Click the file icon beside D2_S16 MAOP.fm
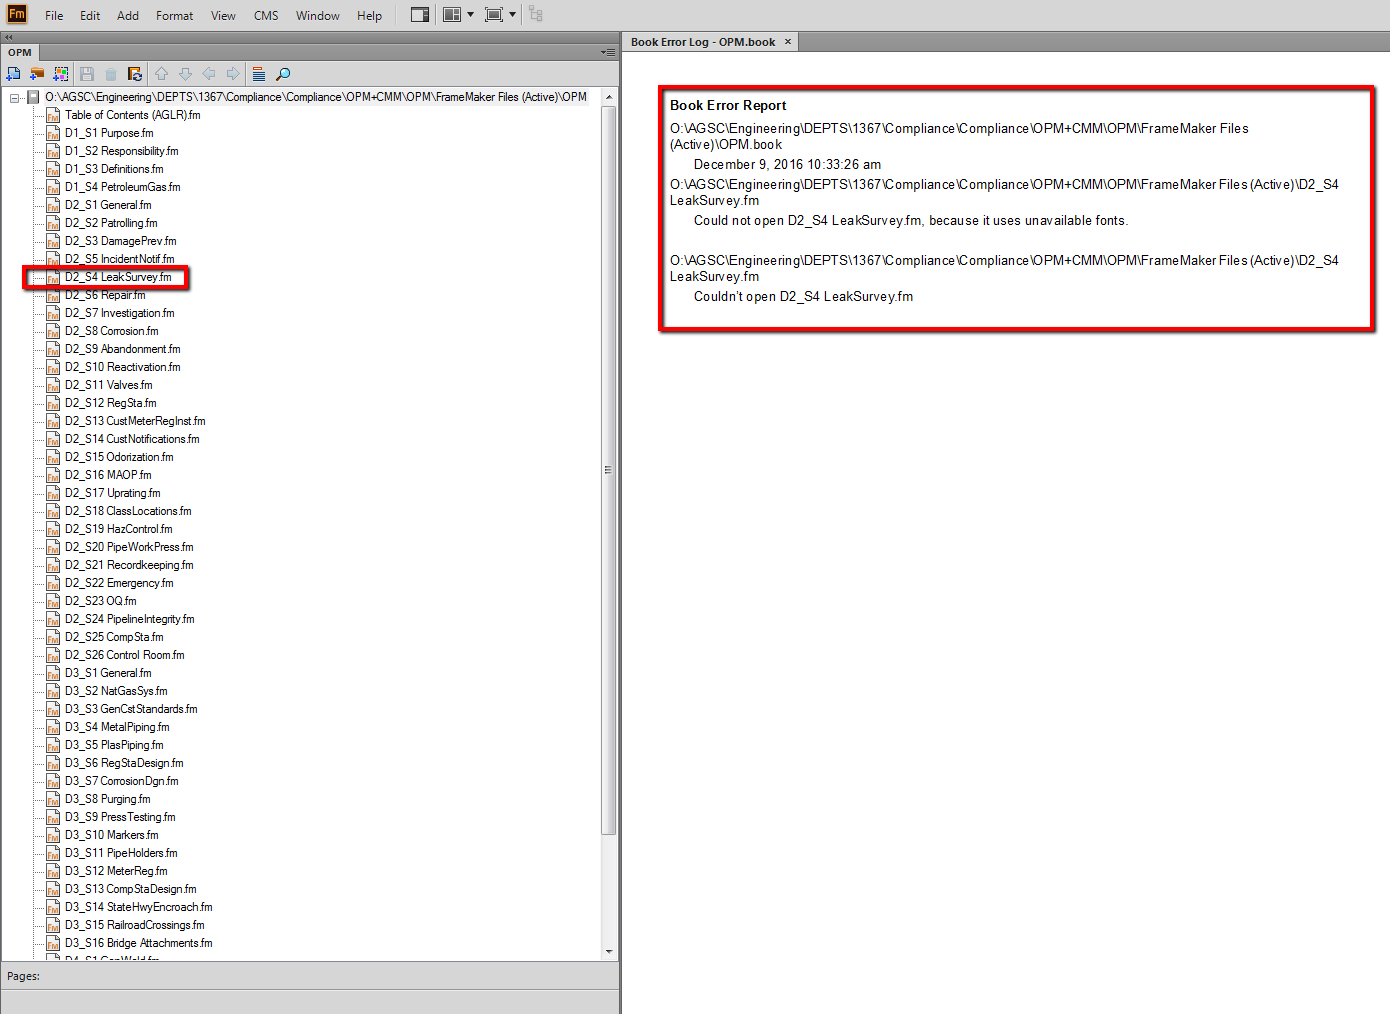Image resolution: width=1390 pixels, height=1014 pixels. [53, 475]
